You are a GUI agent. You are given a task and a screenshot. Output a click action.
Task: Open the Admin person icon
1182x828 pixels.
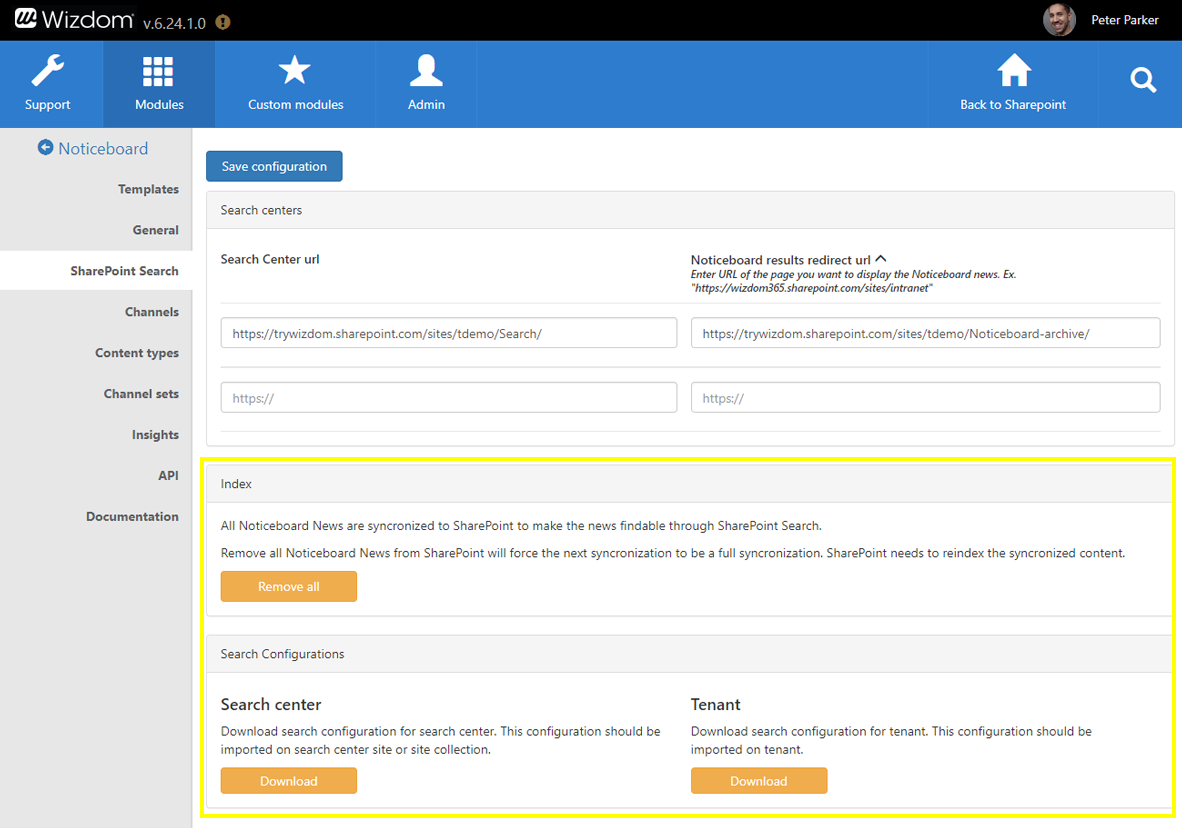point(426,72)
